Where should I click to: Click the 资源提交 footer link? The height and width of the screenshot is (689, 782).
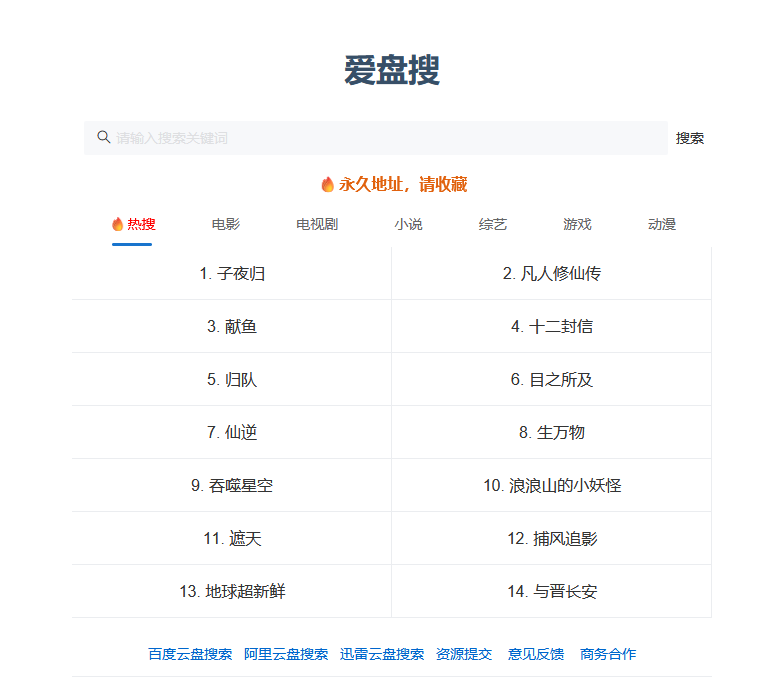[x=464, y=654]
